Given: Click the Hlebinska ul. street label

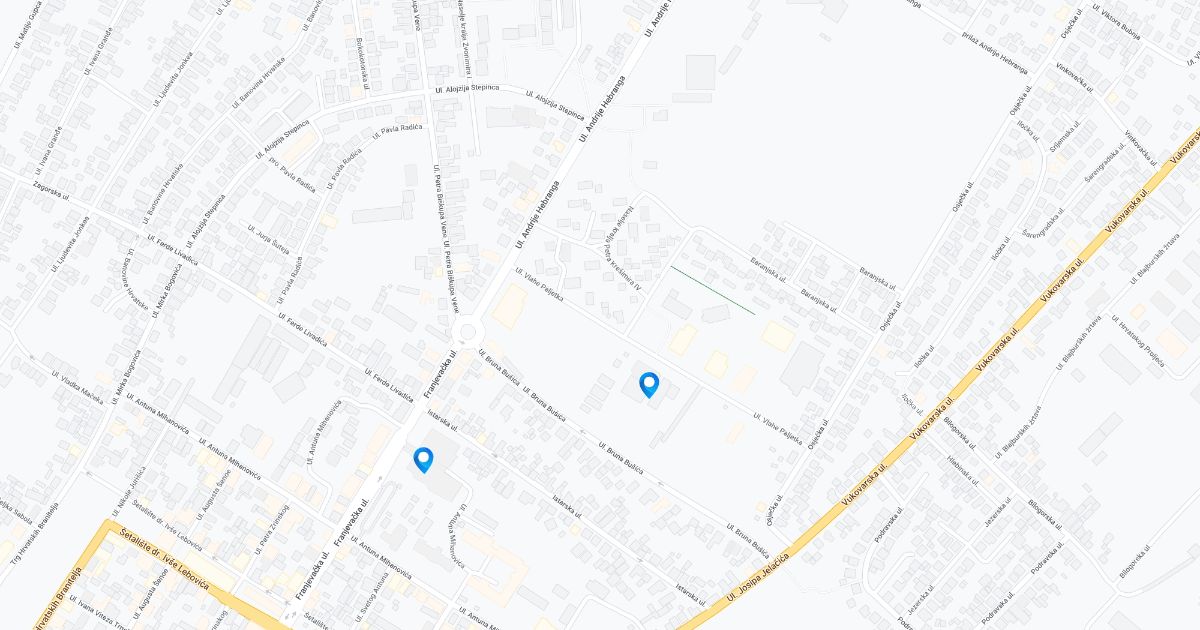Looking at the screenshot, I should click(x=965, y=471).
